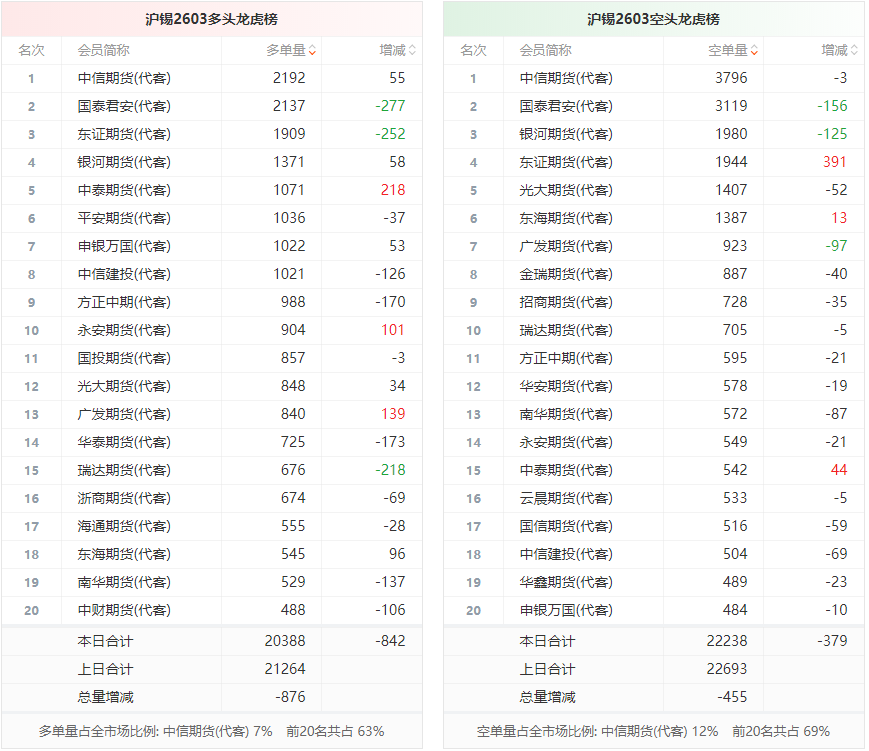The width and height of the screenshot is (869, 751).
Task: Select 国泰君安(代客) in long ranking
Action: [124, 106]
